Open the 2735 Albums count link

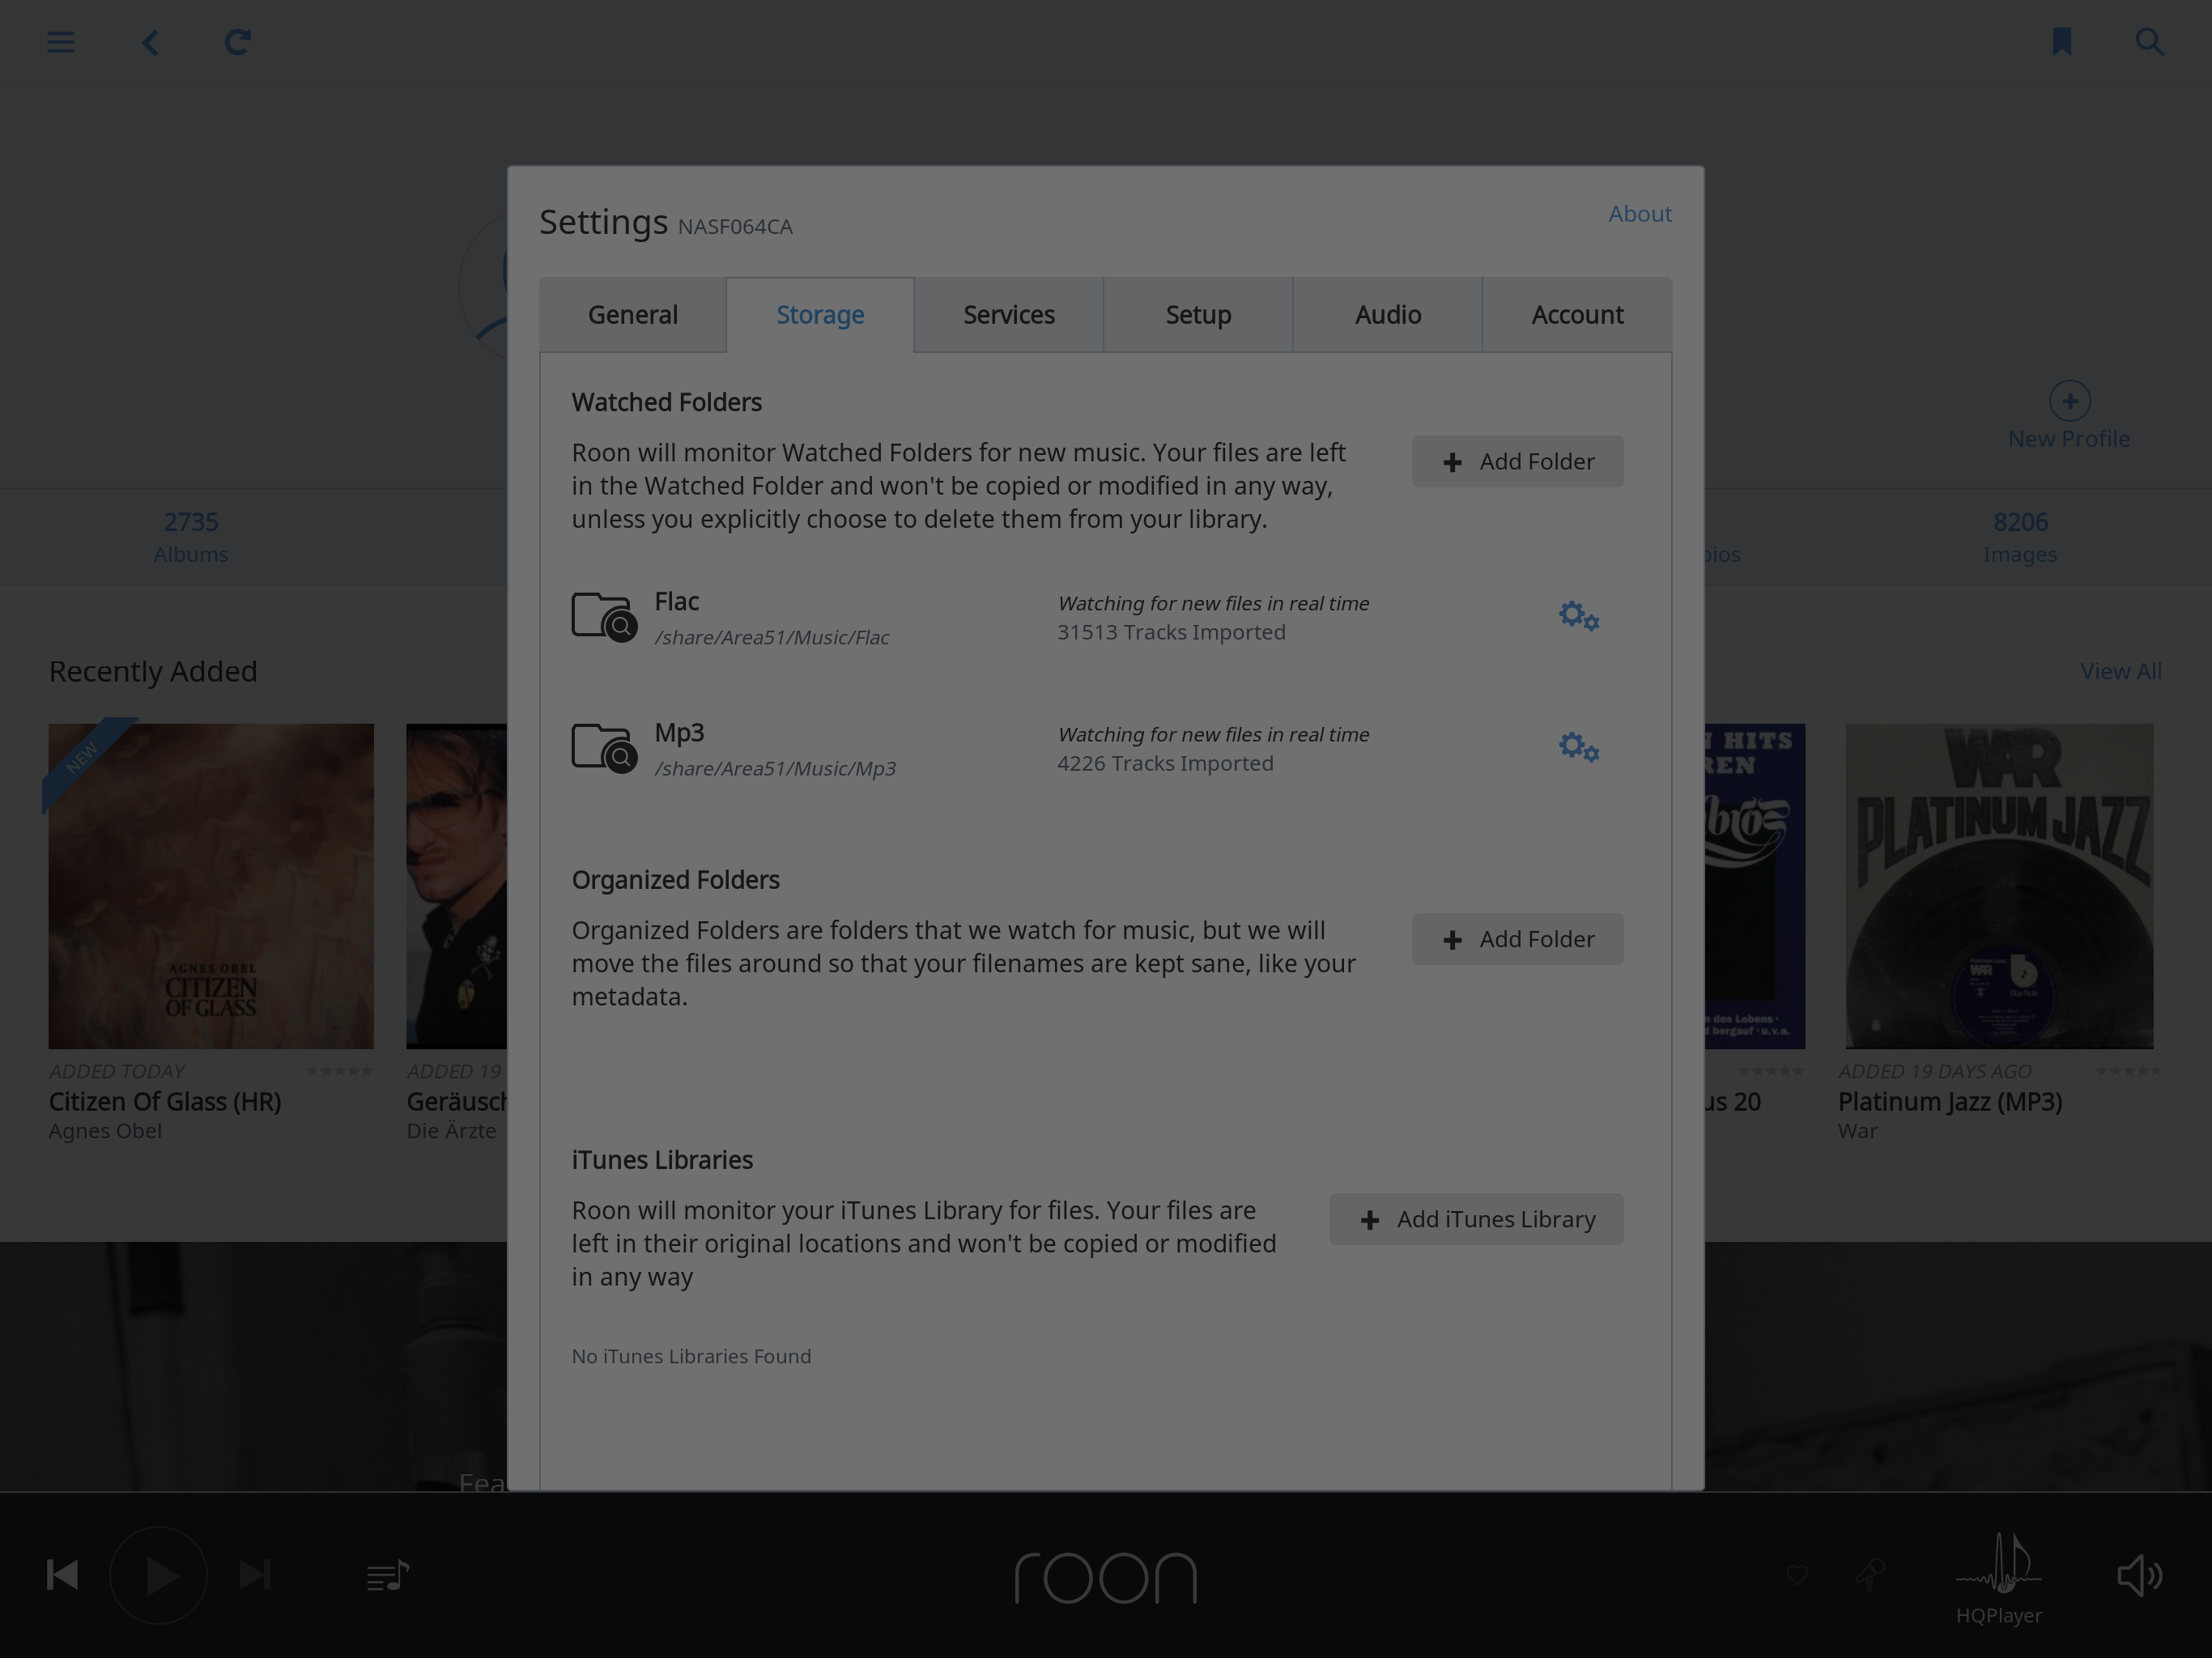(191, 537)
